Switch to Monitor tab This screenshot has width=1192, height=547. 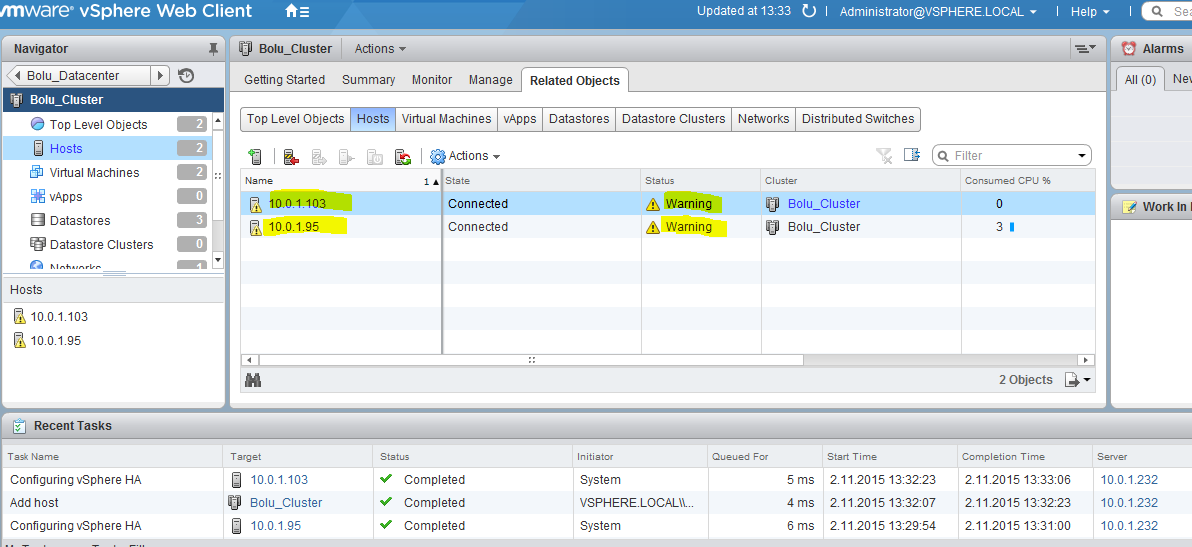(x=432, y=80)
